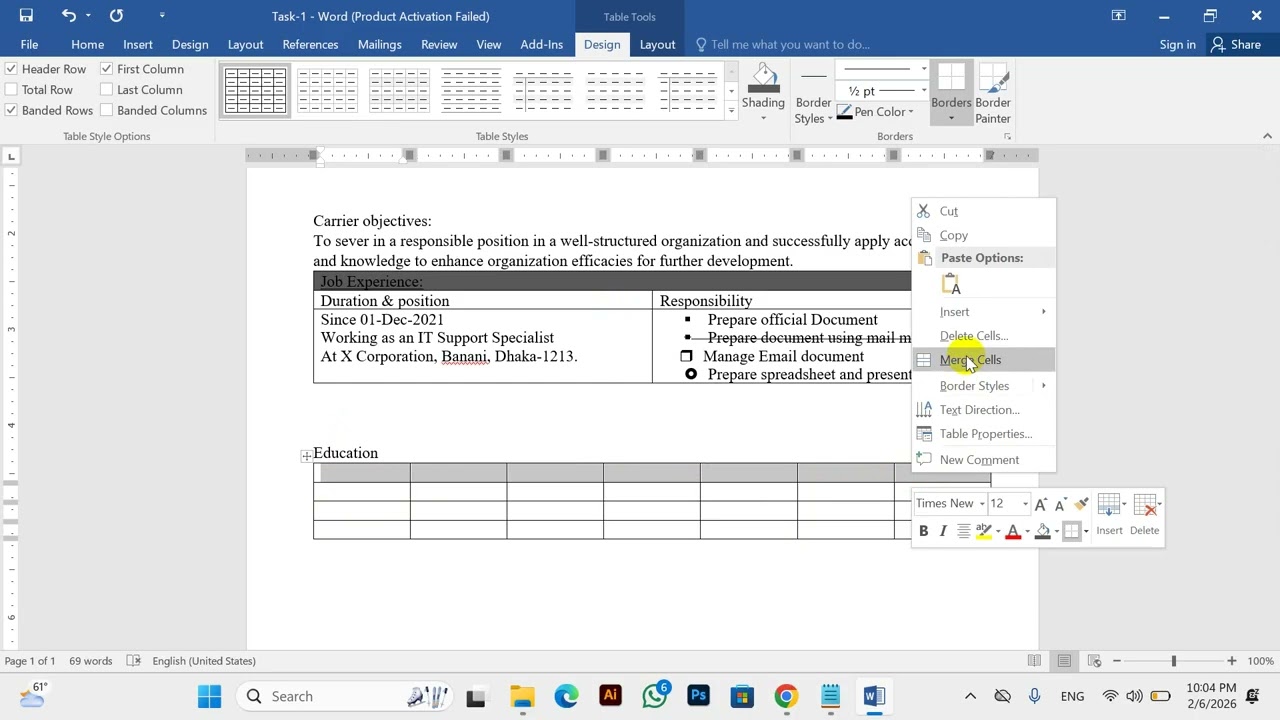Open the Table Tools Layout tab
Image resolution: width=1280 pixels, height=720 pixels.
coord(657,44)
